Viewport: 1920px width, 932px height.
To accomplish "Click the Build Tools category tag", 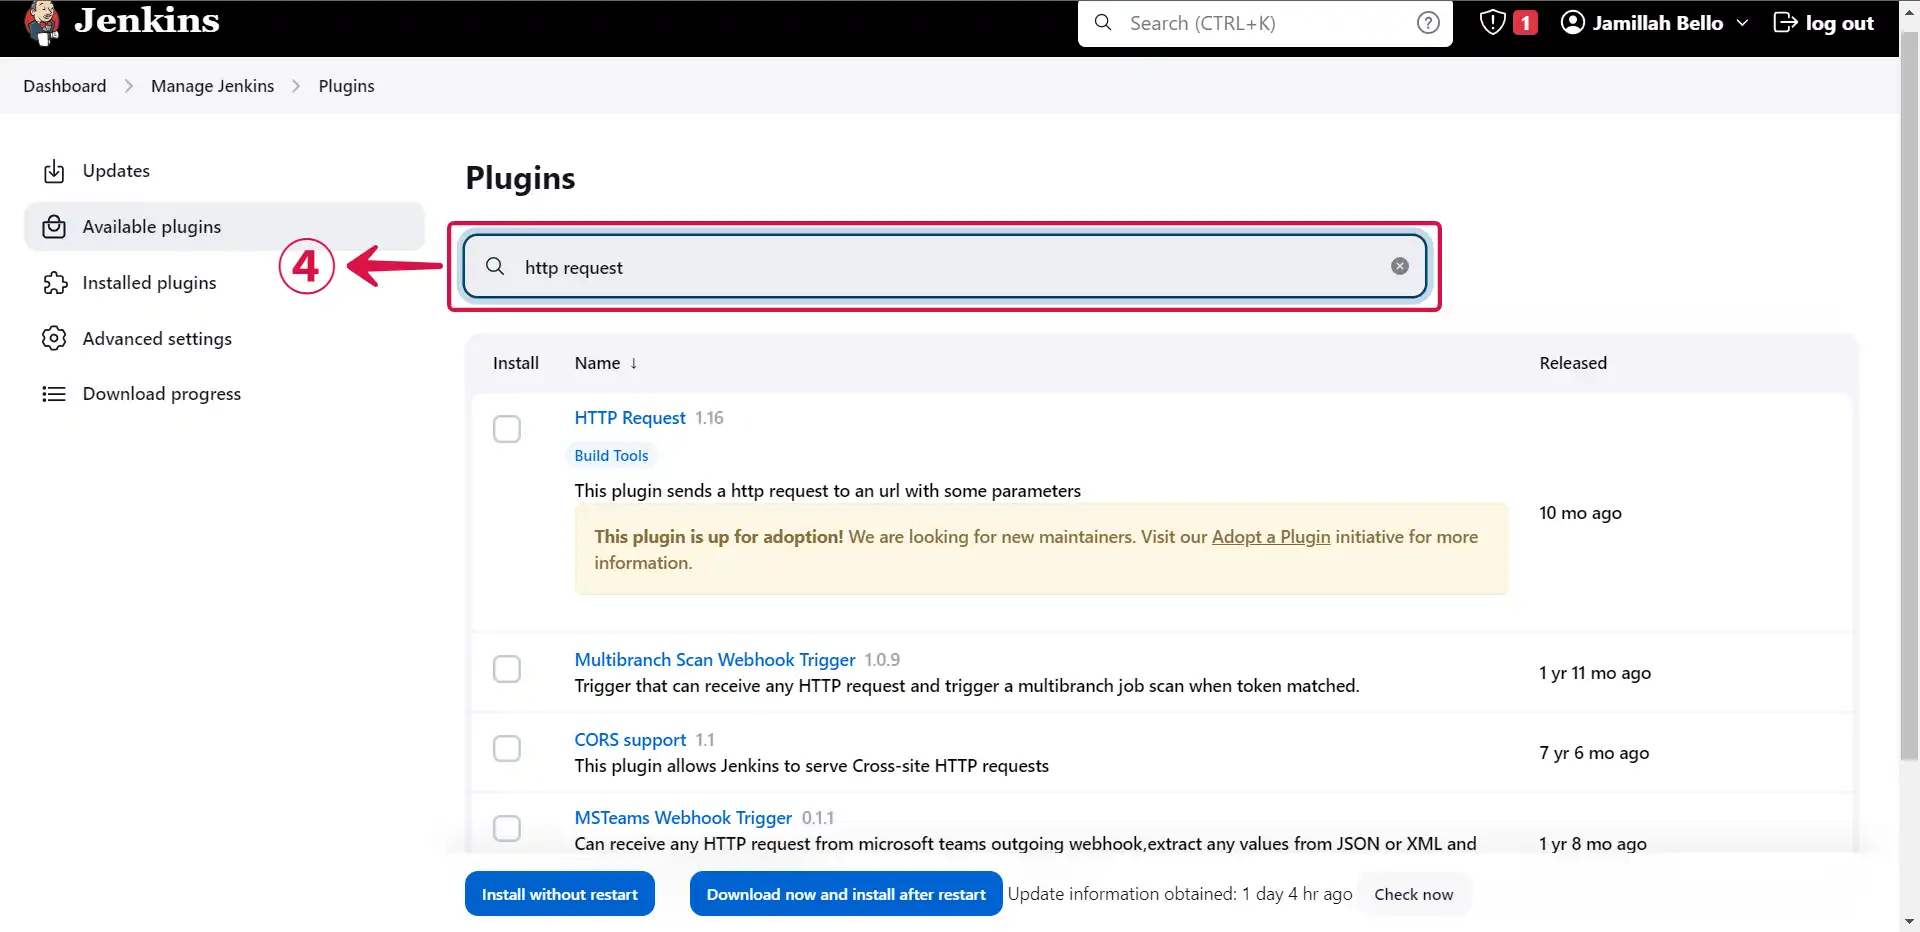I will click(611, 456).
